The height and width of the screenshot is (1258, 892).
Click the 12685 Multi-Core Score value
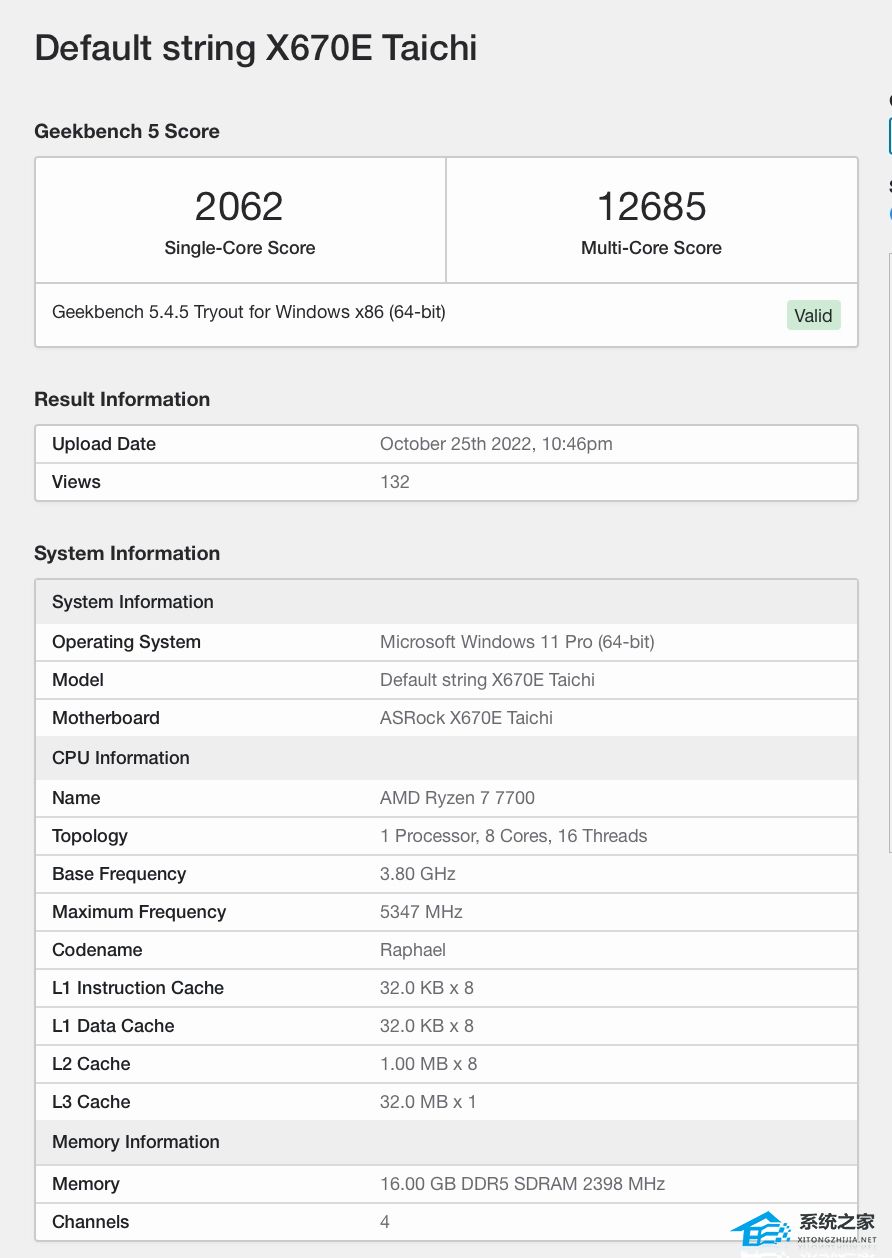pyautogui.click(x=651, y=207)
